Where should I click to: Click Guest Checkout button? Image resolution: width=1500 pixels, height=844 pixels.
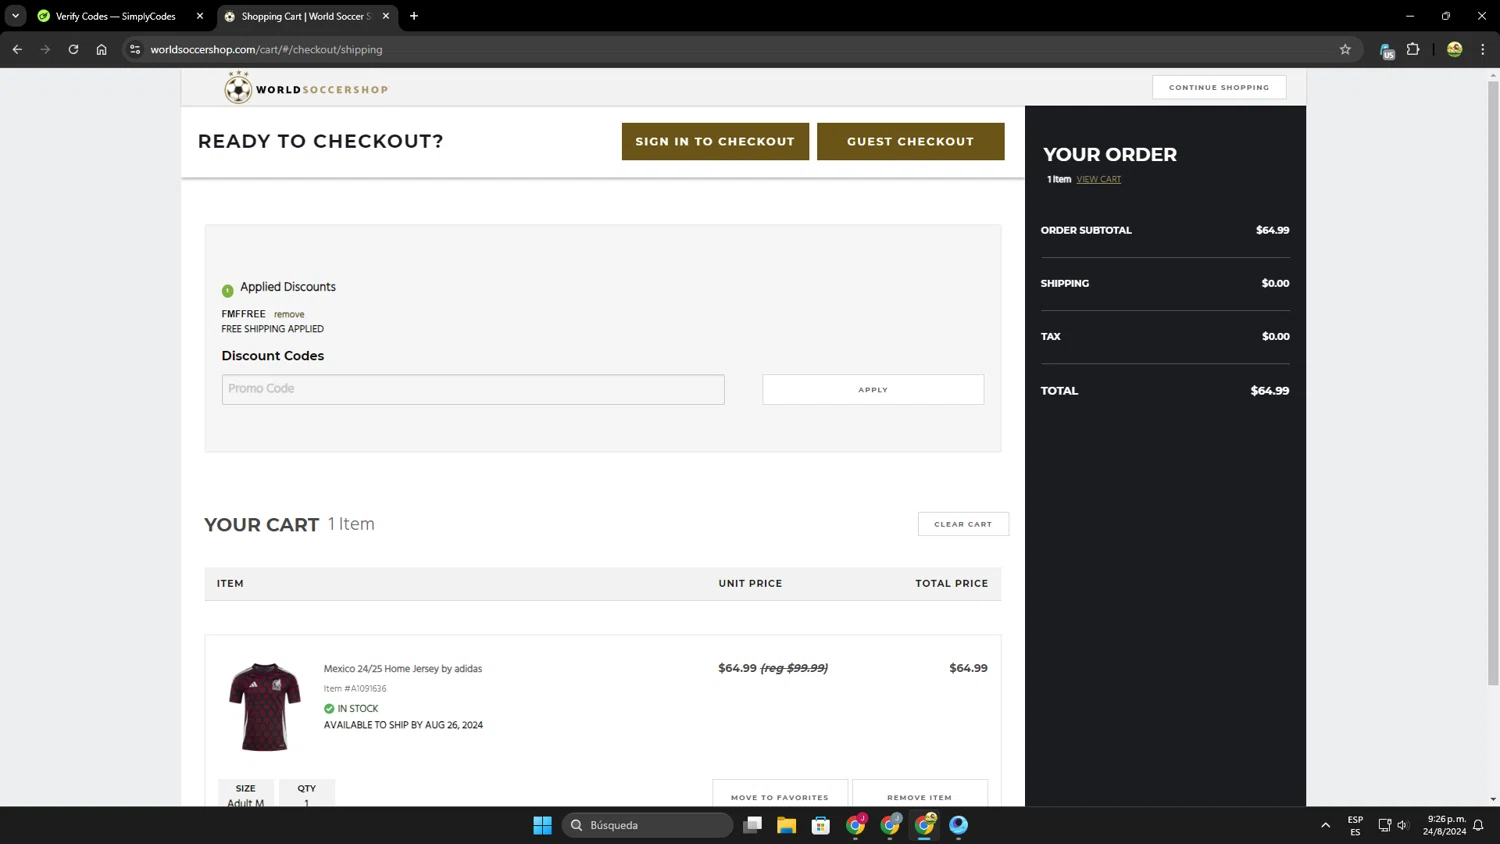point(910,141)
